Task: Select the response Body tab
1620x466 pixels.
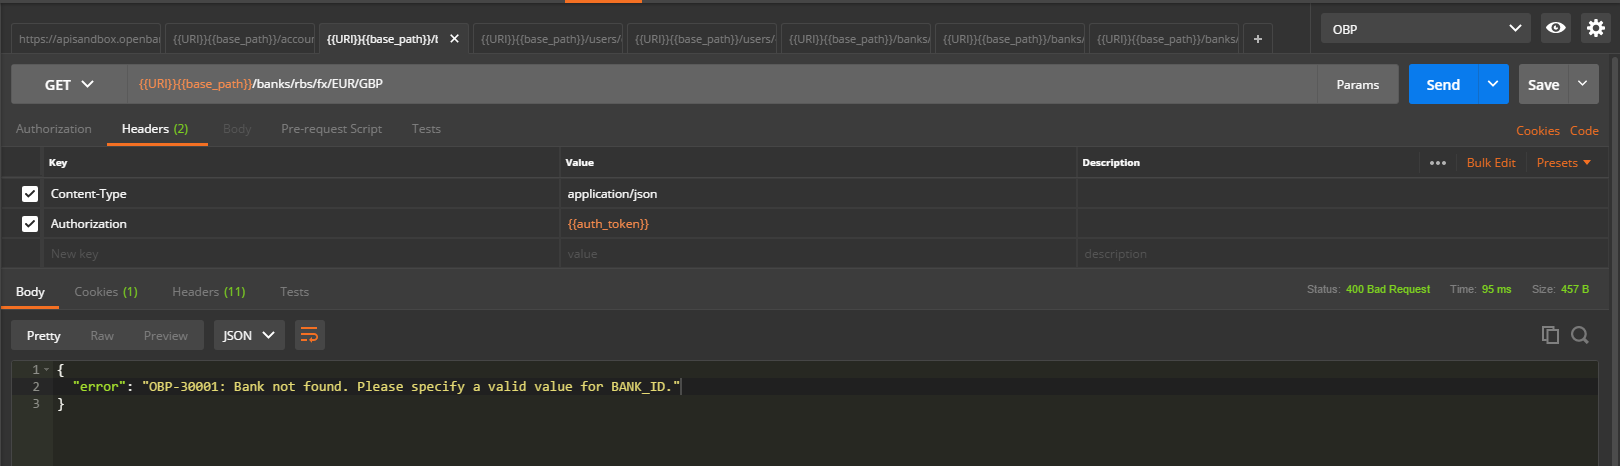Action: [x=30, y=292]
